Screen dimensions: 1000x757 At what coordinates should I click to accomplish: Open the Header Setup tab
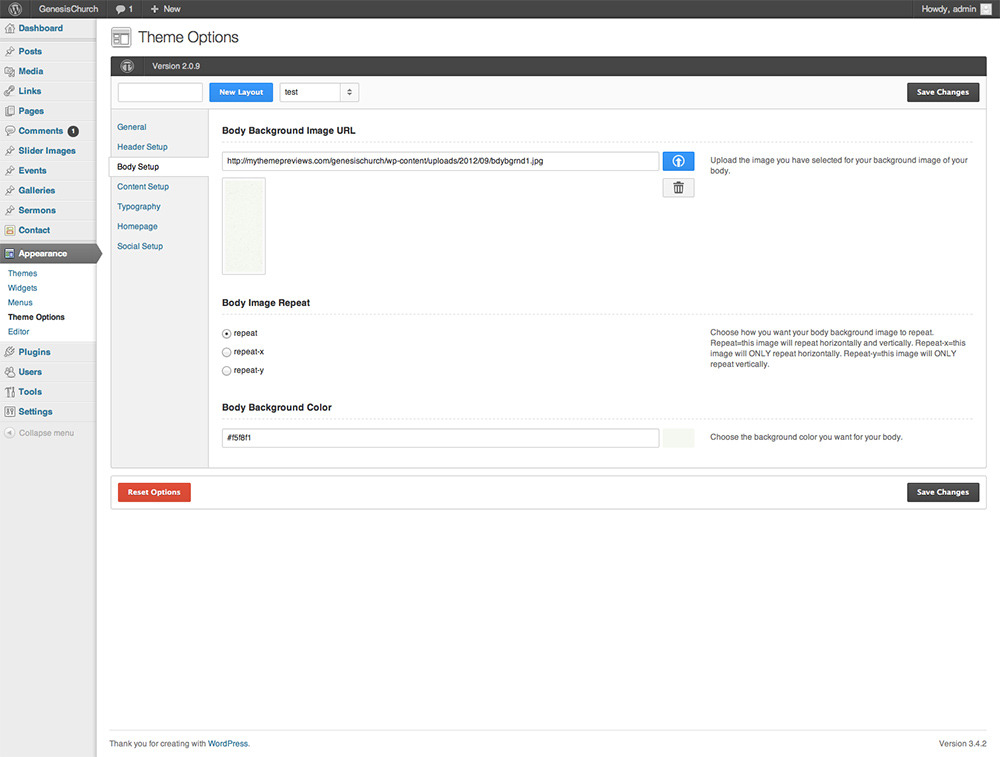click(x=142, y=147)
